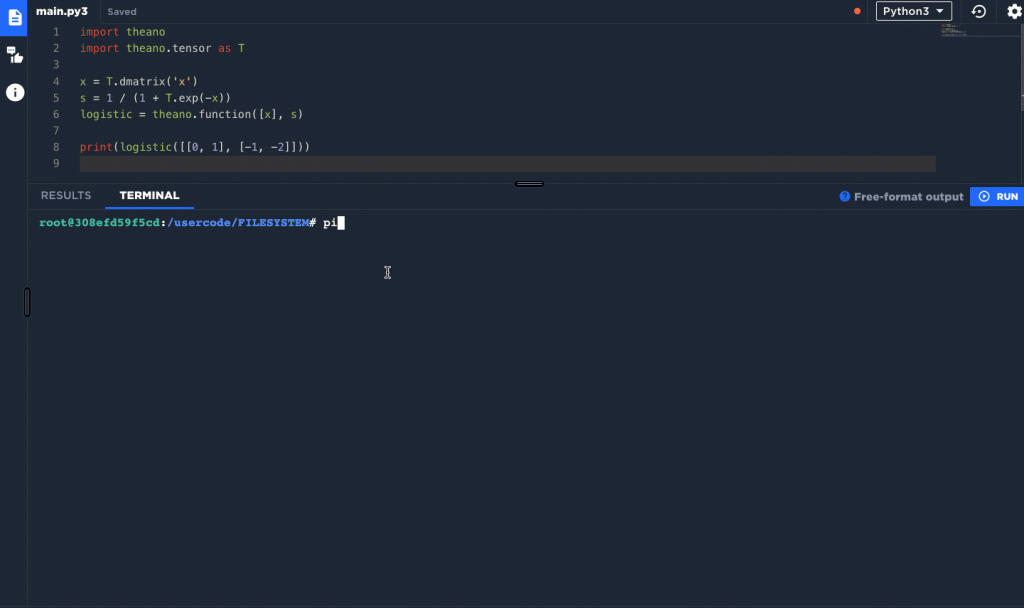Viewport: 1024px width, 608px height.
Task: Click line x = T.dmatrix('x')
Action: [x=138, y=82]
